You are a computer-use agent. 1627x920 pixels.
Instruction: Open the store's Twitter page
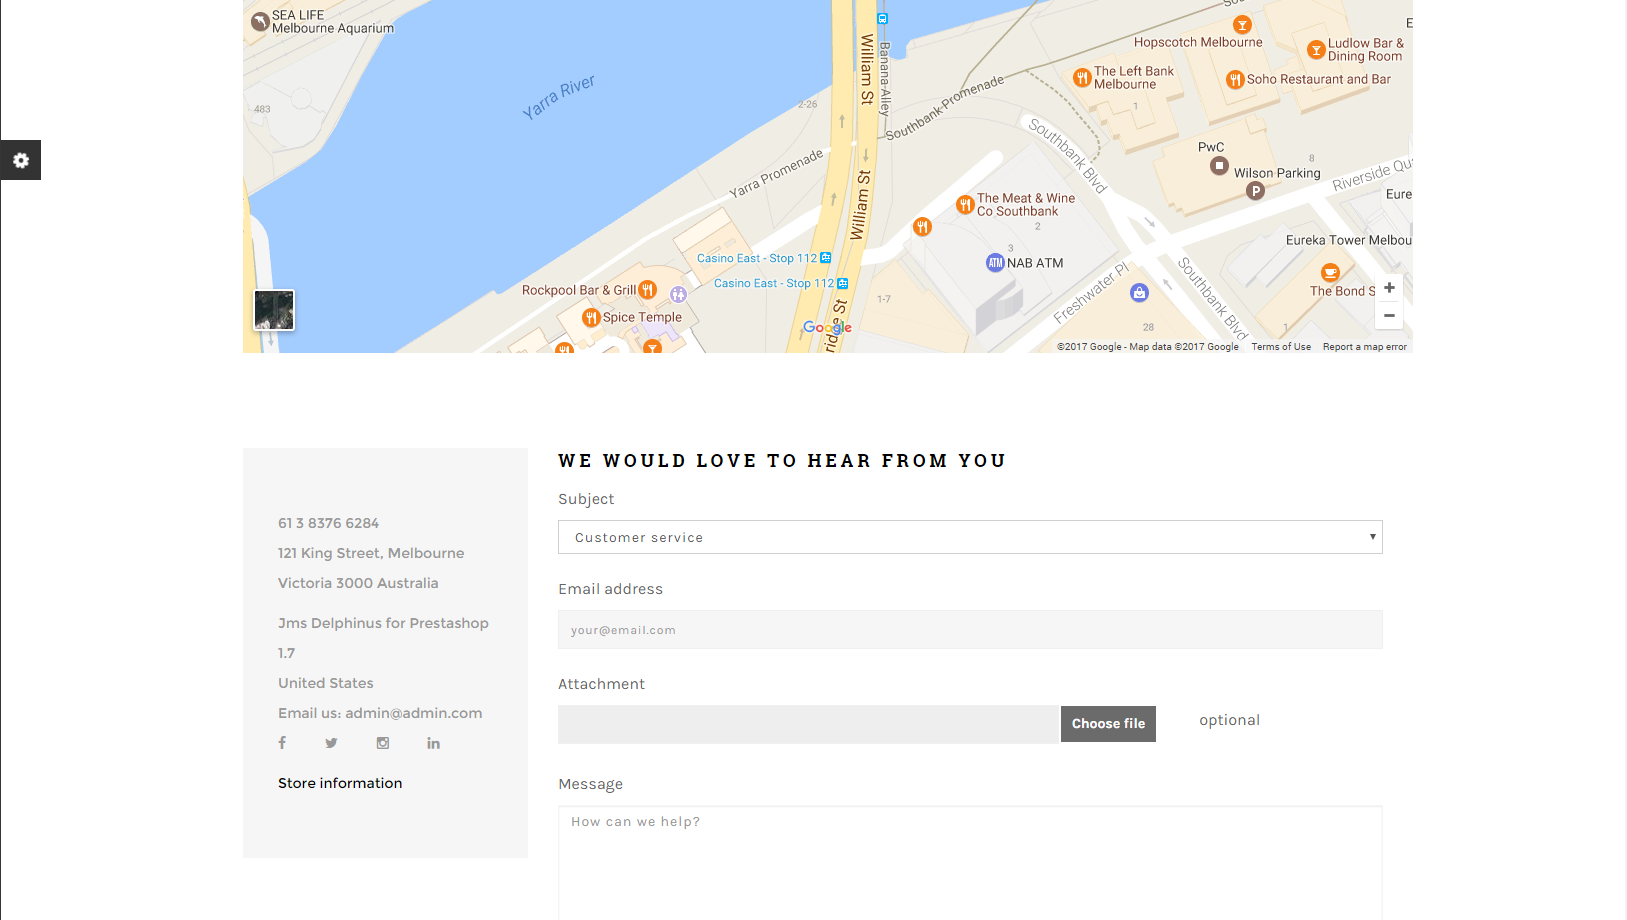[331, 743]
